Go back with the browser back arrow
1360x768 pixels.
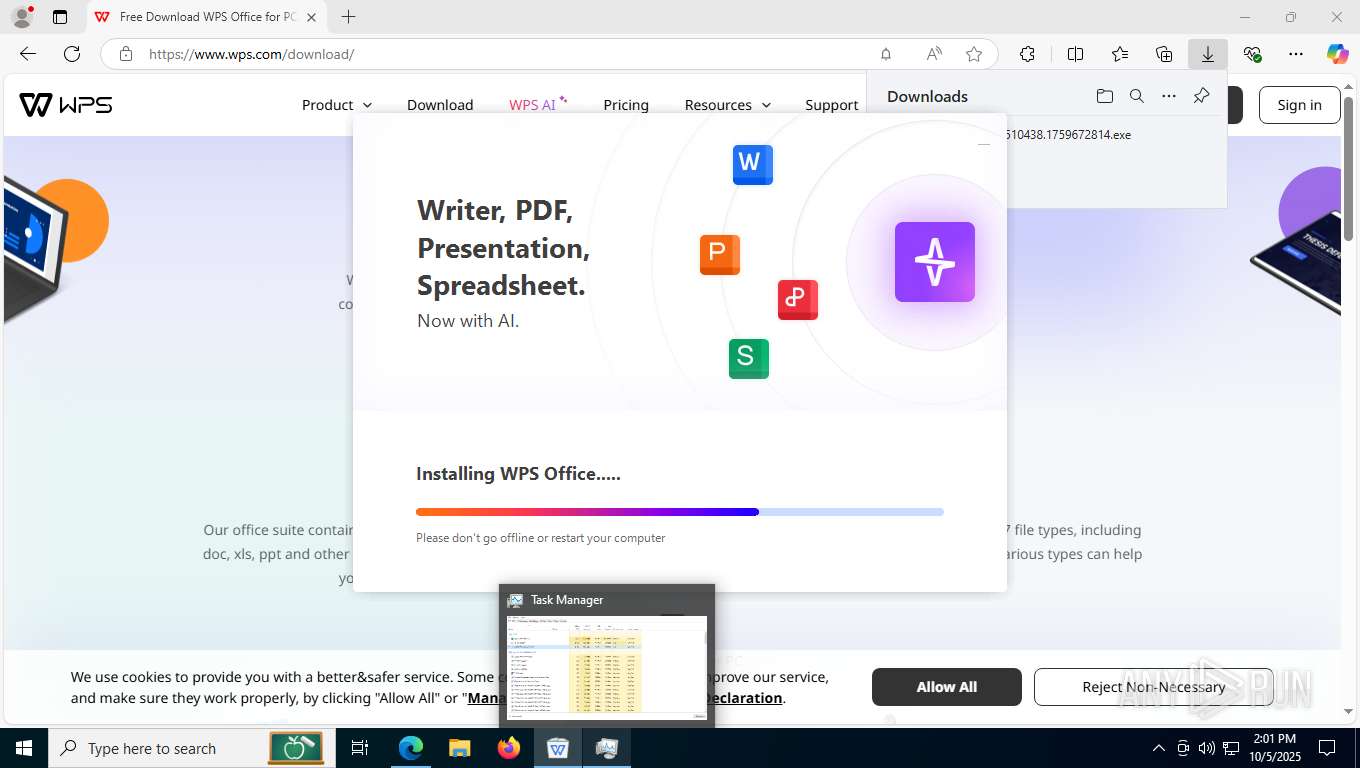coord(28,54)
